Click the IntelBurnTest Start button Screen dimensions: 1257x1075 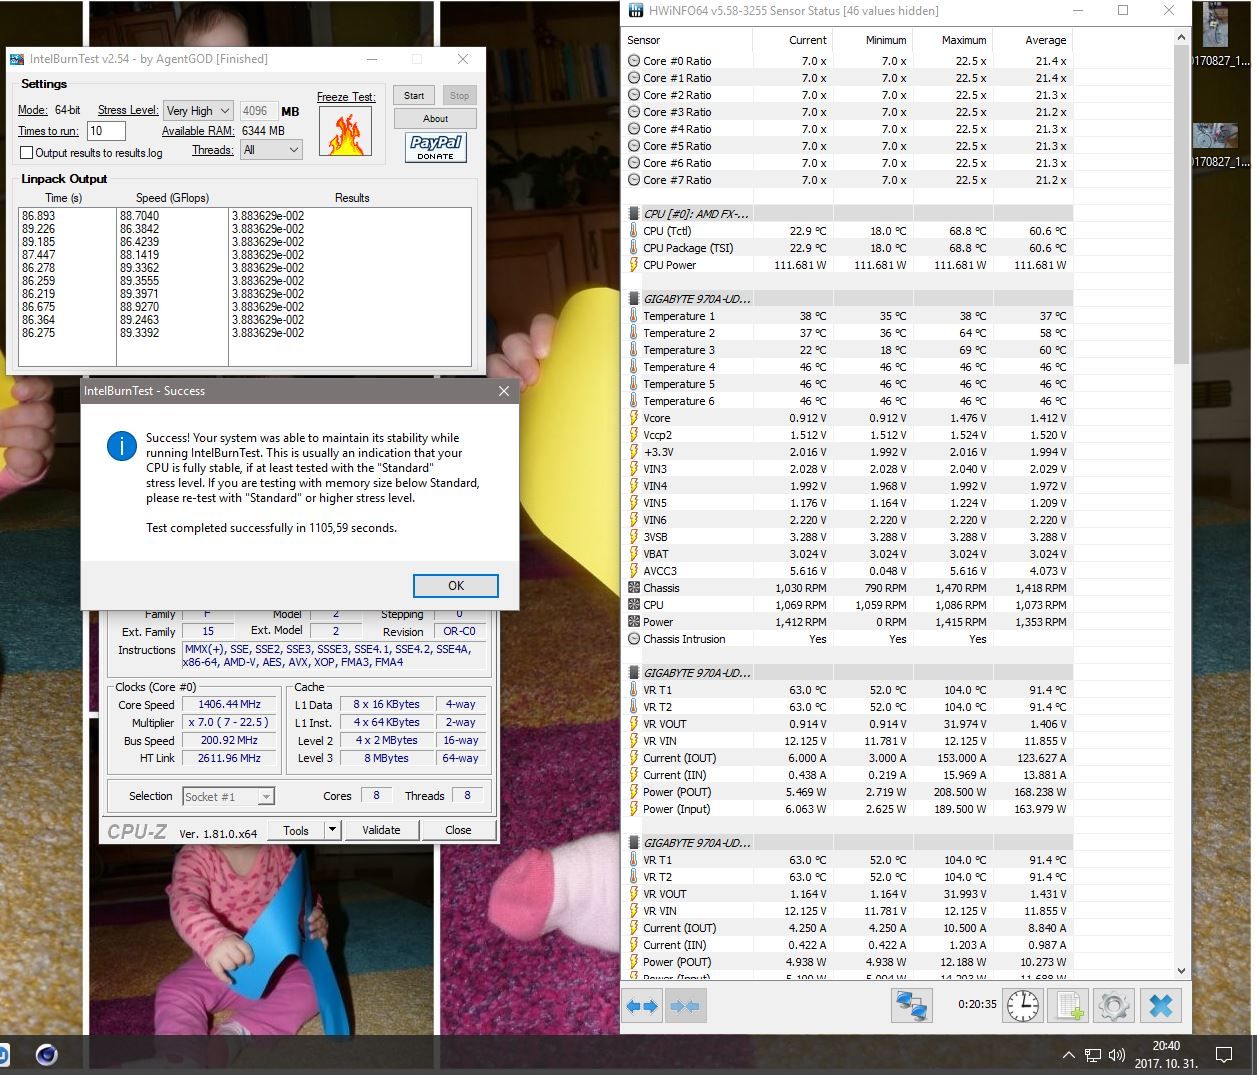(414, 96)
